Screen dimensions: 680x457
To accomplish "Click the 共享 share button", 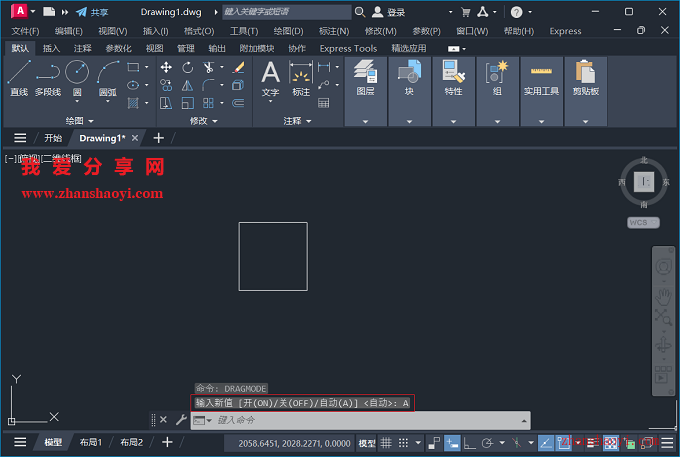I will coord(92,12).
